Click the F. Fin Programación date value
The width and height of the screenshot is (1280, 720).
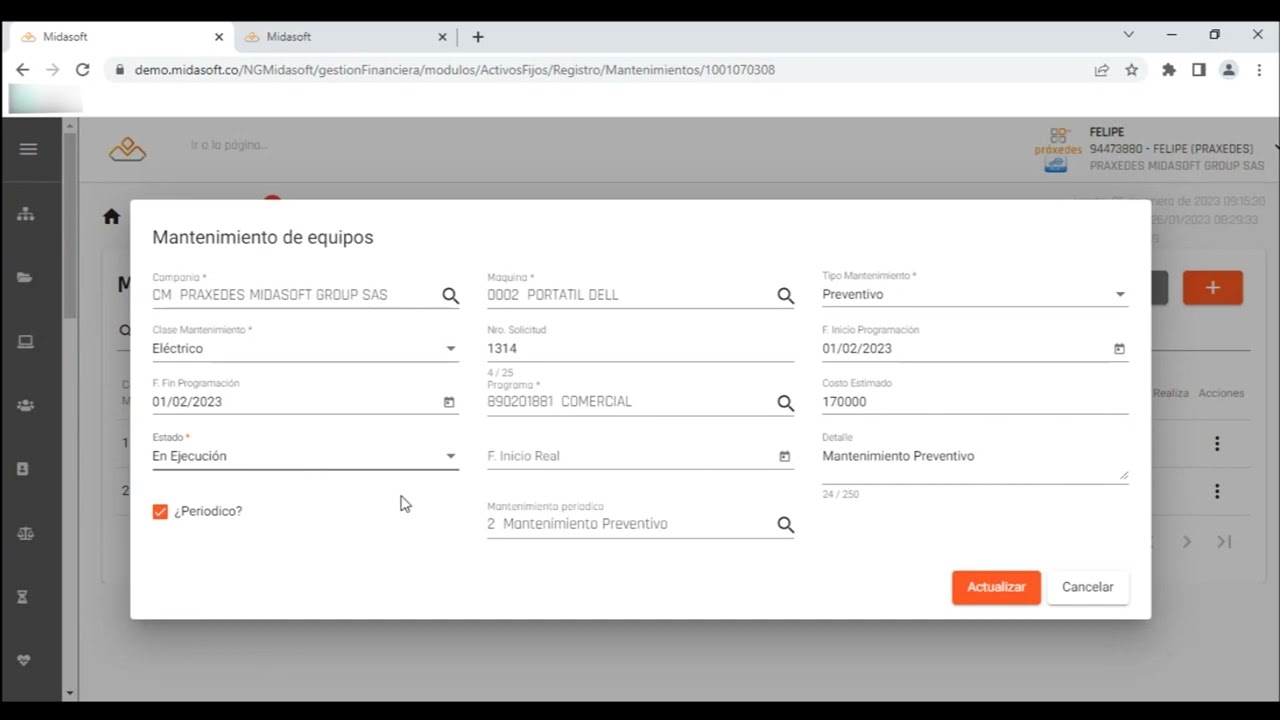(x=187, y=402)
